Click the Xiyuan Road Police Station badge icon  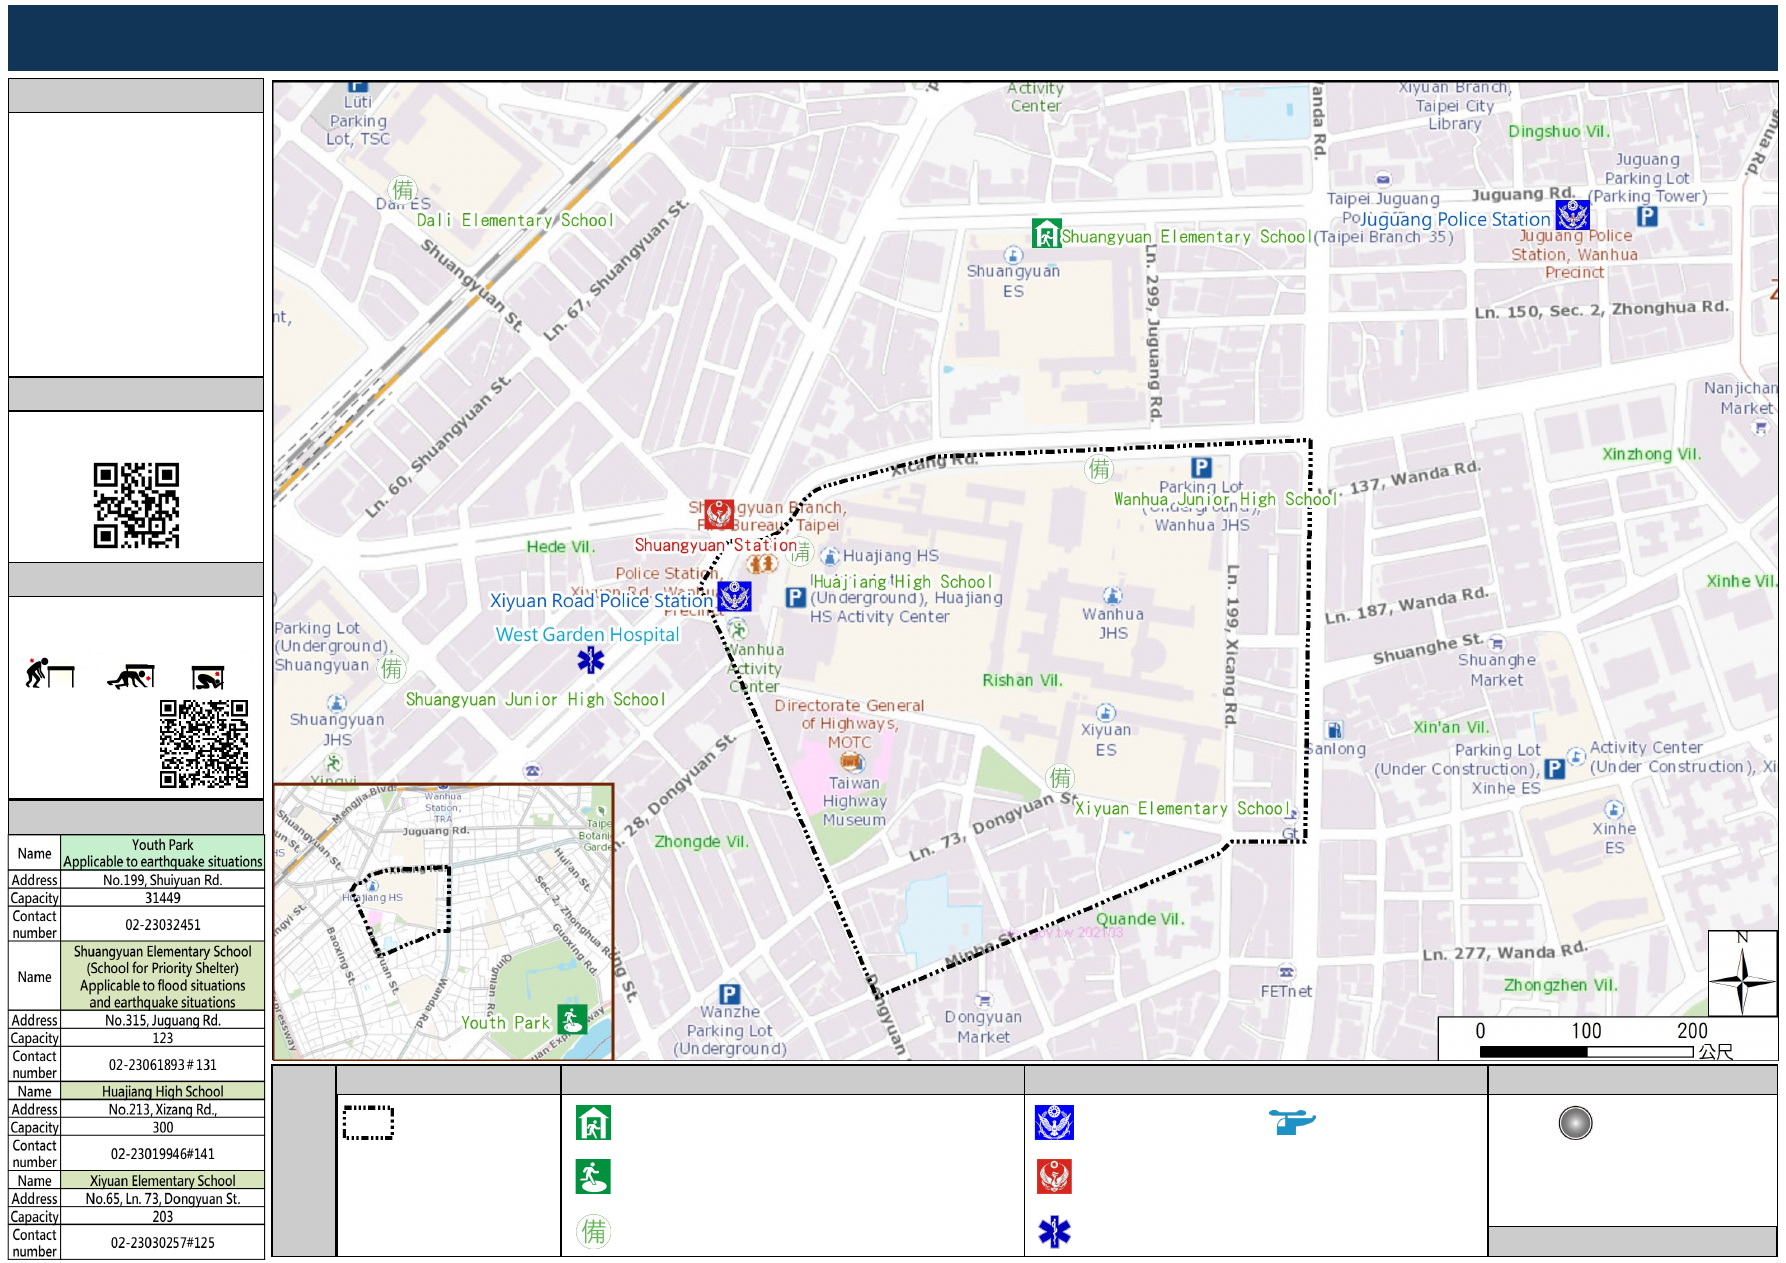click(735, 597)
